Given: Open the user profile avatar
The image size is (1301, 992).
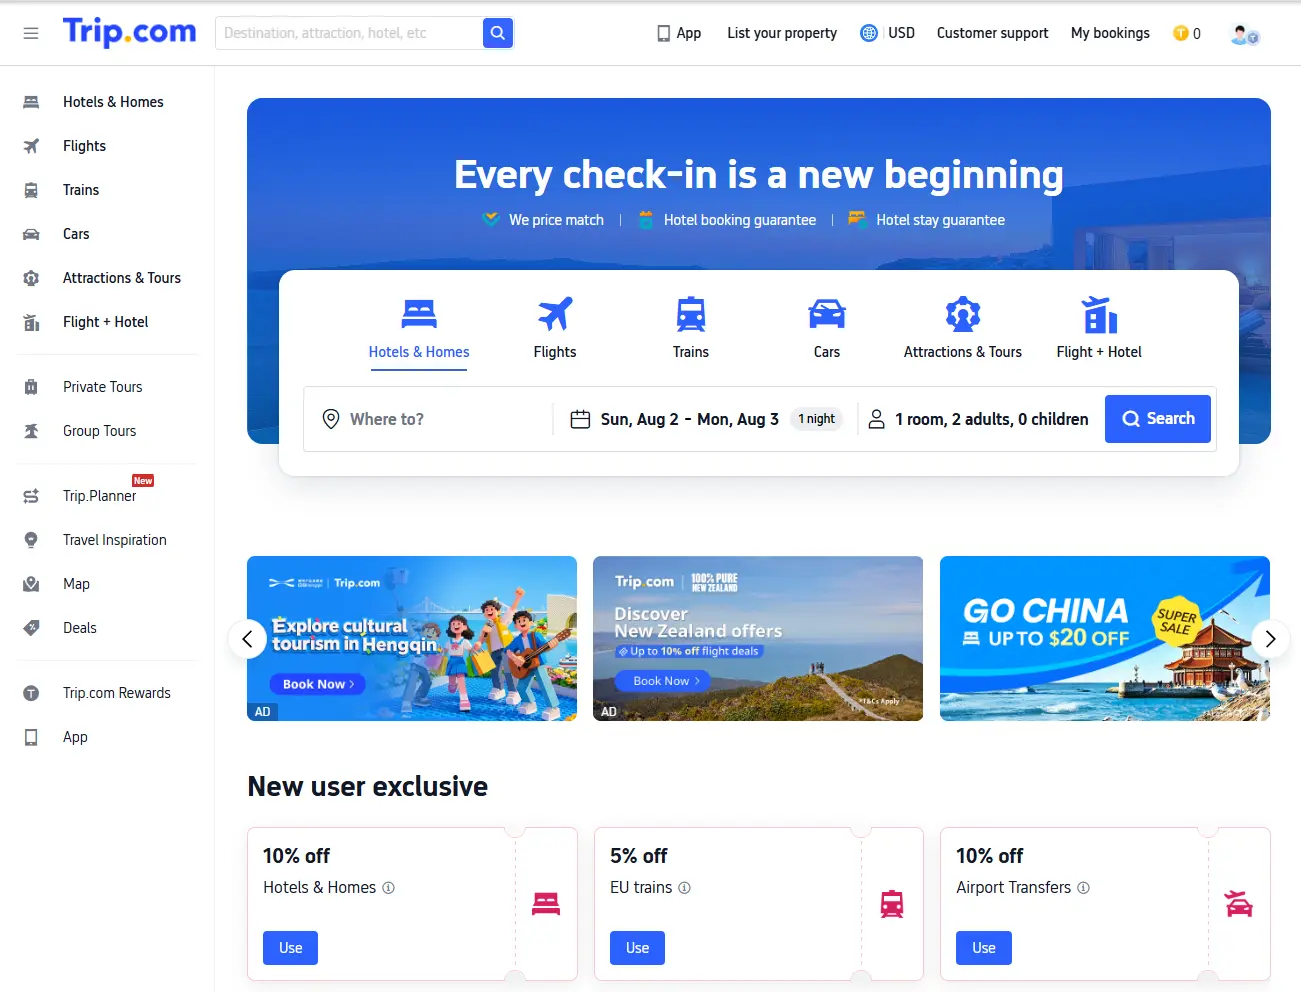Looking at the screenshot, I should point(1244,34).
